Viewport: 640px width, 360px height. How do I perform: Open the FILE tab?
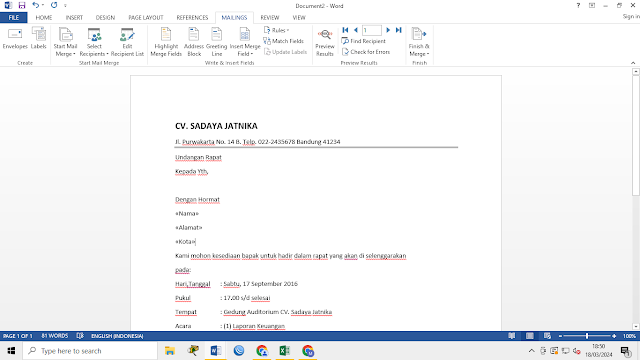coord(13,18)
